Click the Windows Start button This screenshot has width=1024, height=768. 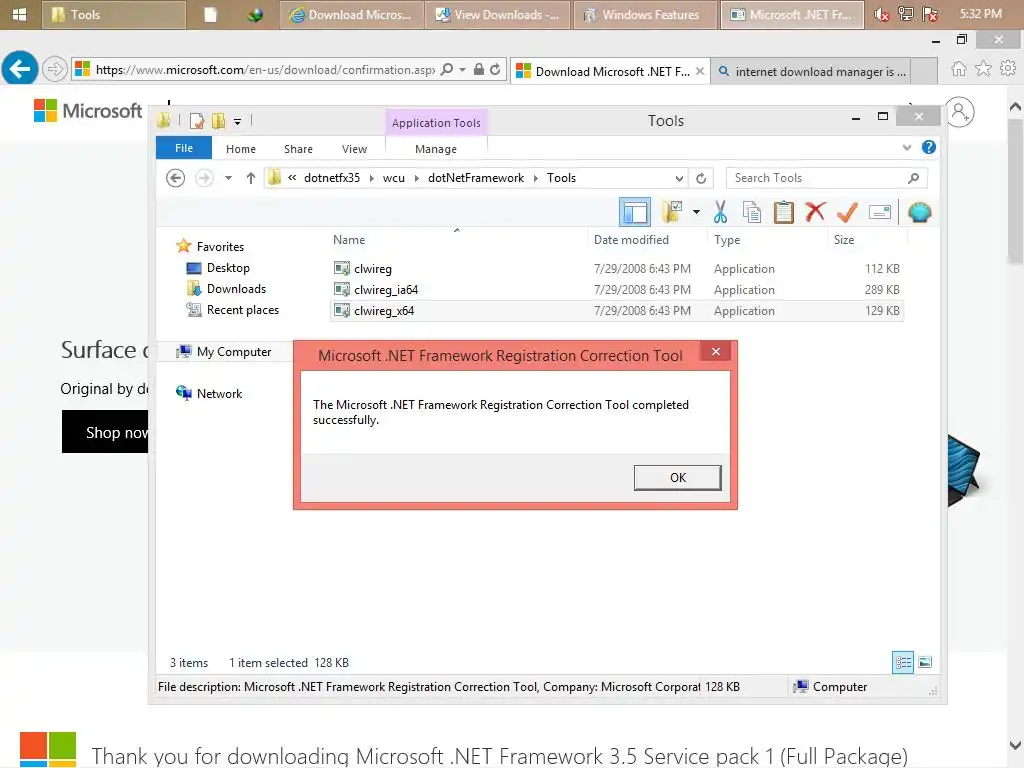(x=19, y=14)
